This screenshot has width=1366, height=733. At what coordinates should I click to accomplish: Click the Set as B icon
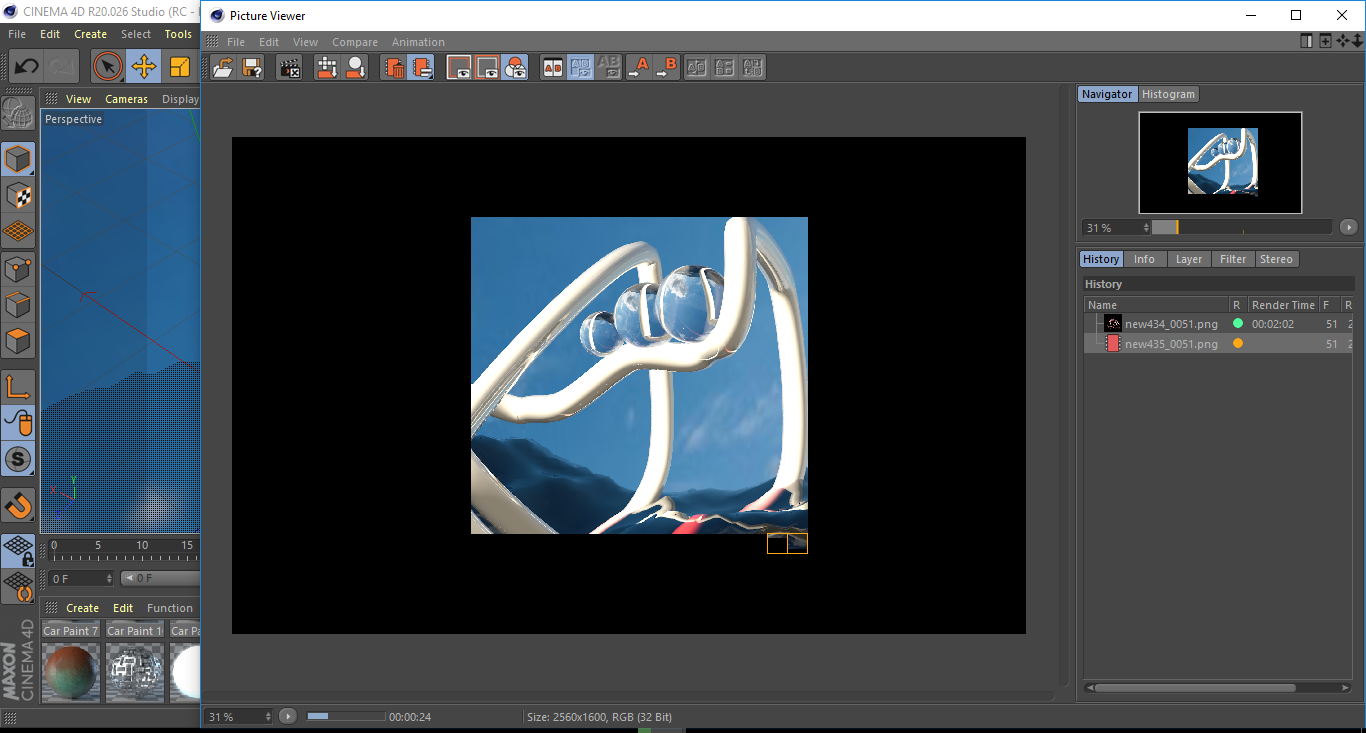(666, 67)
